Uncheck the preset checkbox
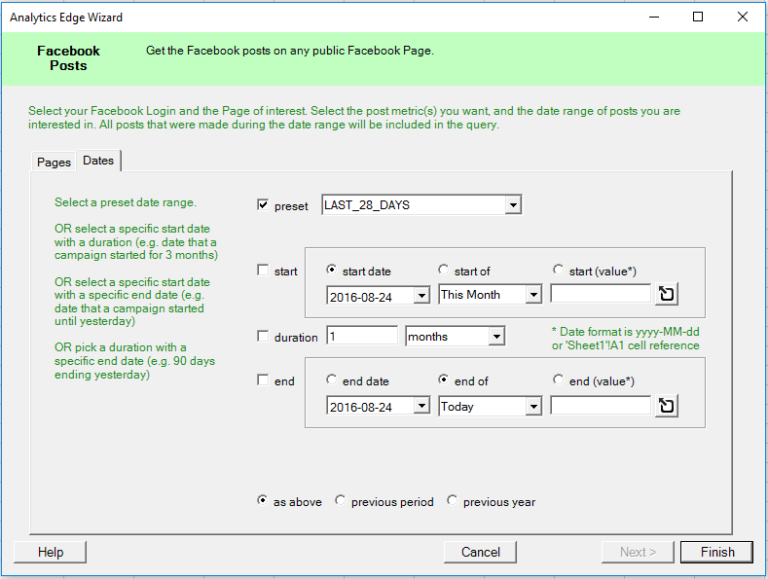 (x=263, y=206)
